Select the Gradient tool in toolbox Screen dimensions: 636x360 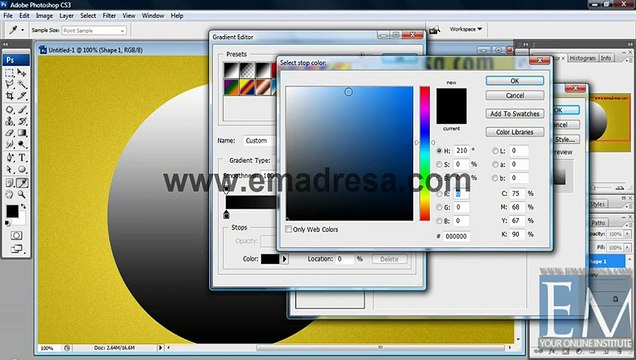pyautogui.click(x=22, y=133)
